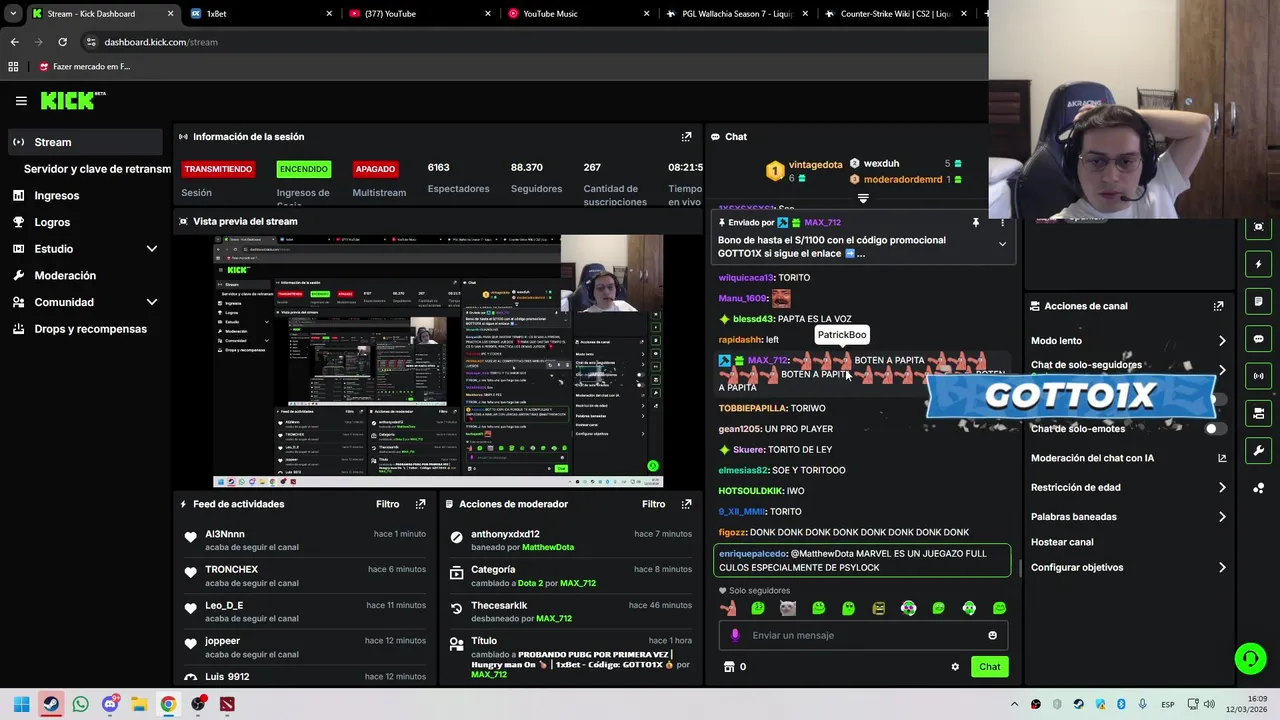This screenshot has width=1280, height=720.
Task: Select the grey cat emote in quick emotes
Action: [788, 608]
